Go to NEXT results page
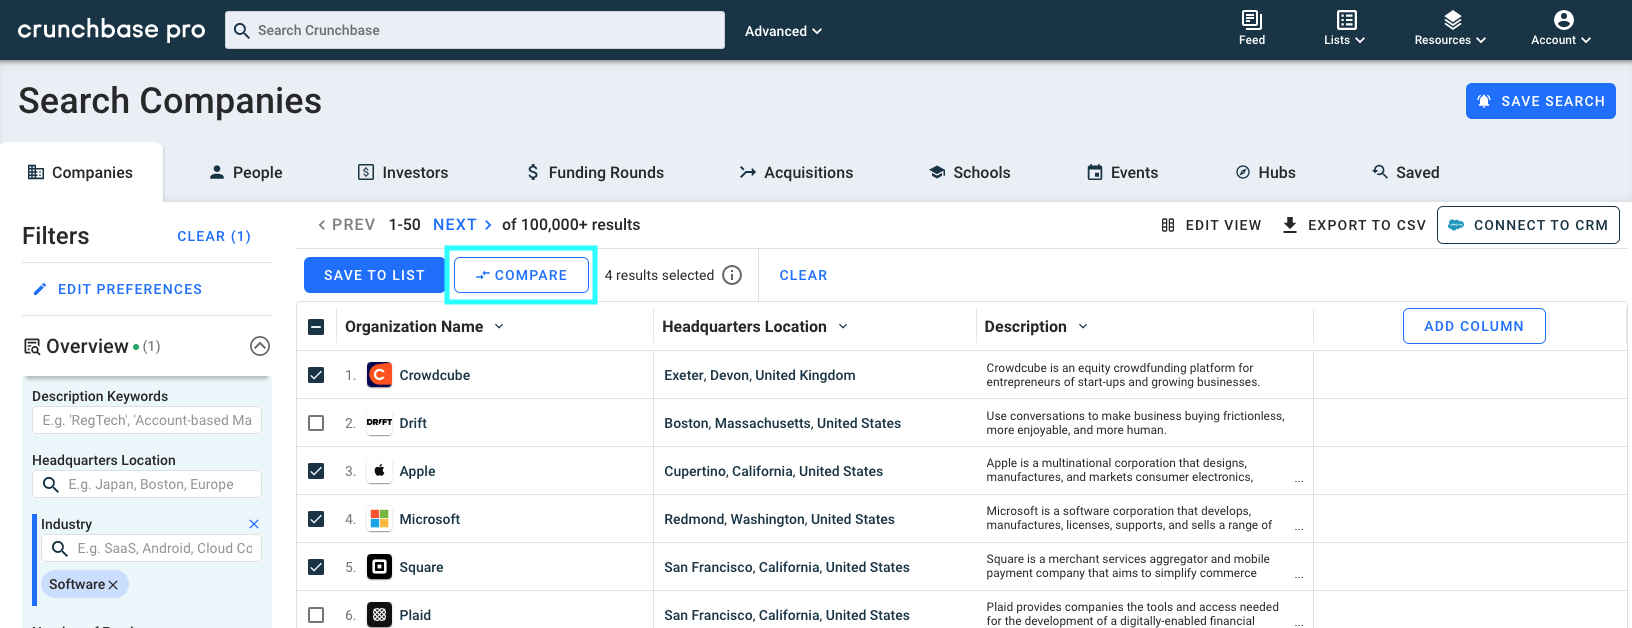 pos(463,225)
